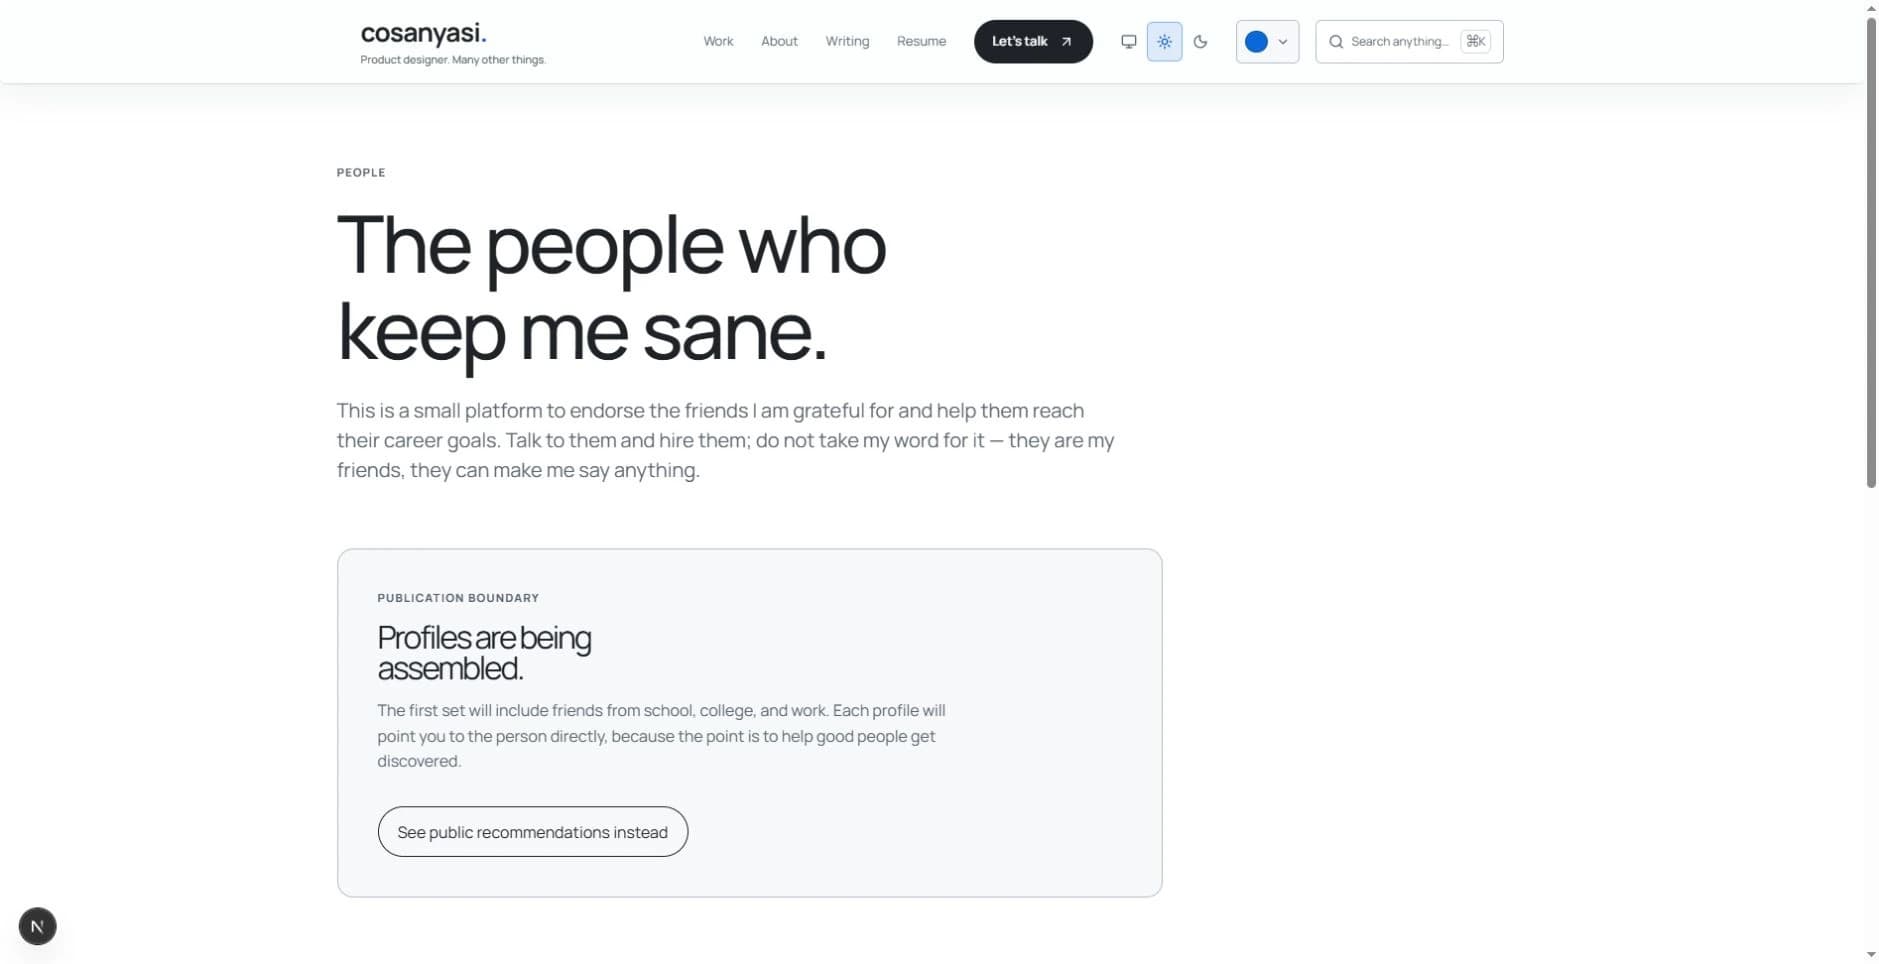Navigate to Writing section
The width and height of the screenshot is (1879, 964).
847,41
